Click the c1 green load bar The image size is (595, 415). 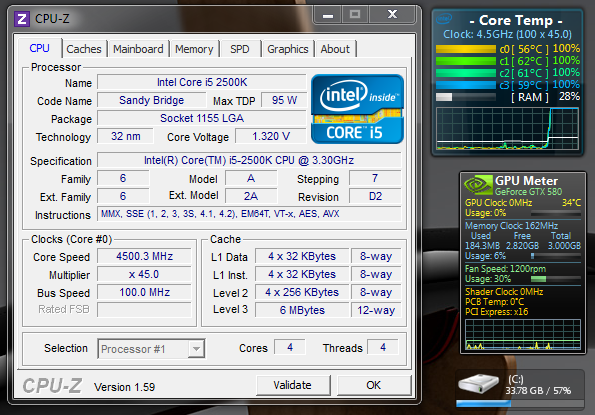click(466, 61)
